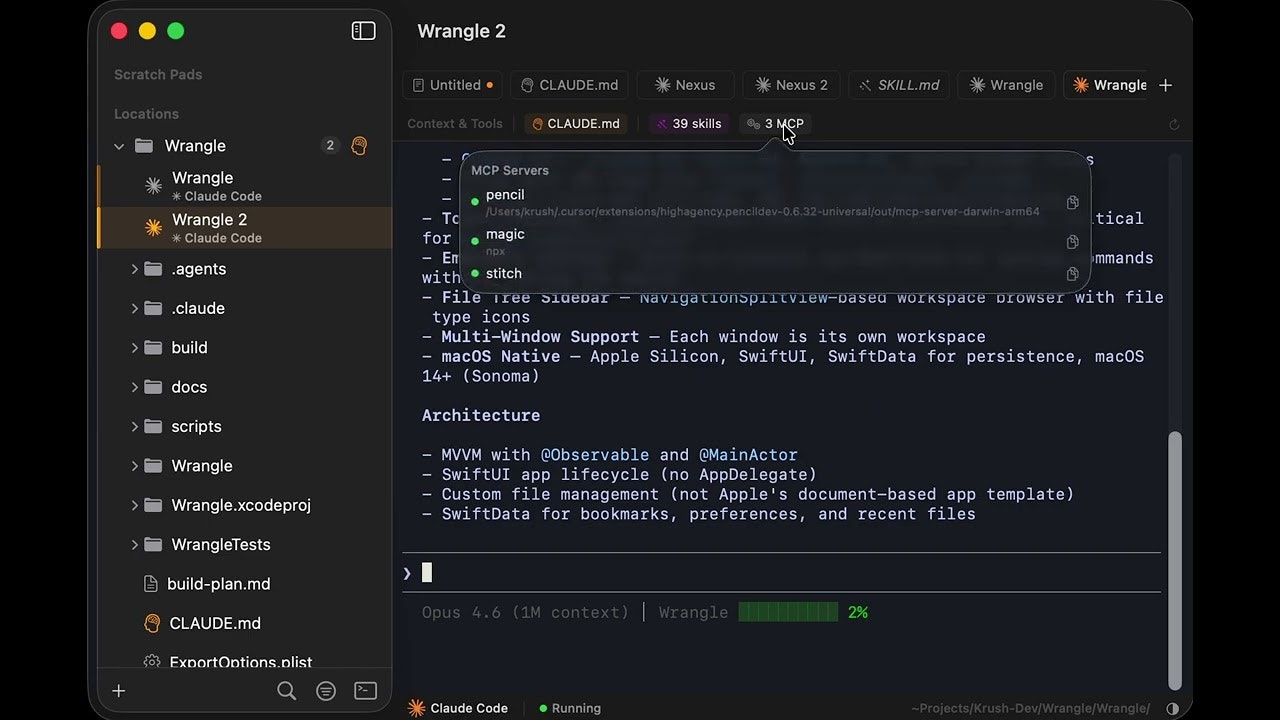
Task: Click the pencil MCP server row
Action: click(775, 203)
